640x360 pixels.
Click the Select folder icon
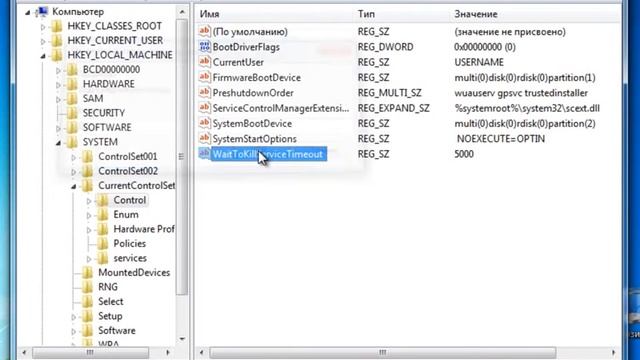(87, 302)
